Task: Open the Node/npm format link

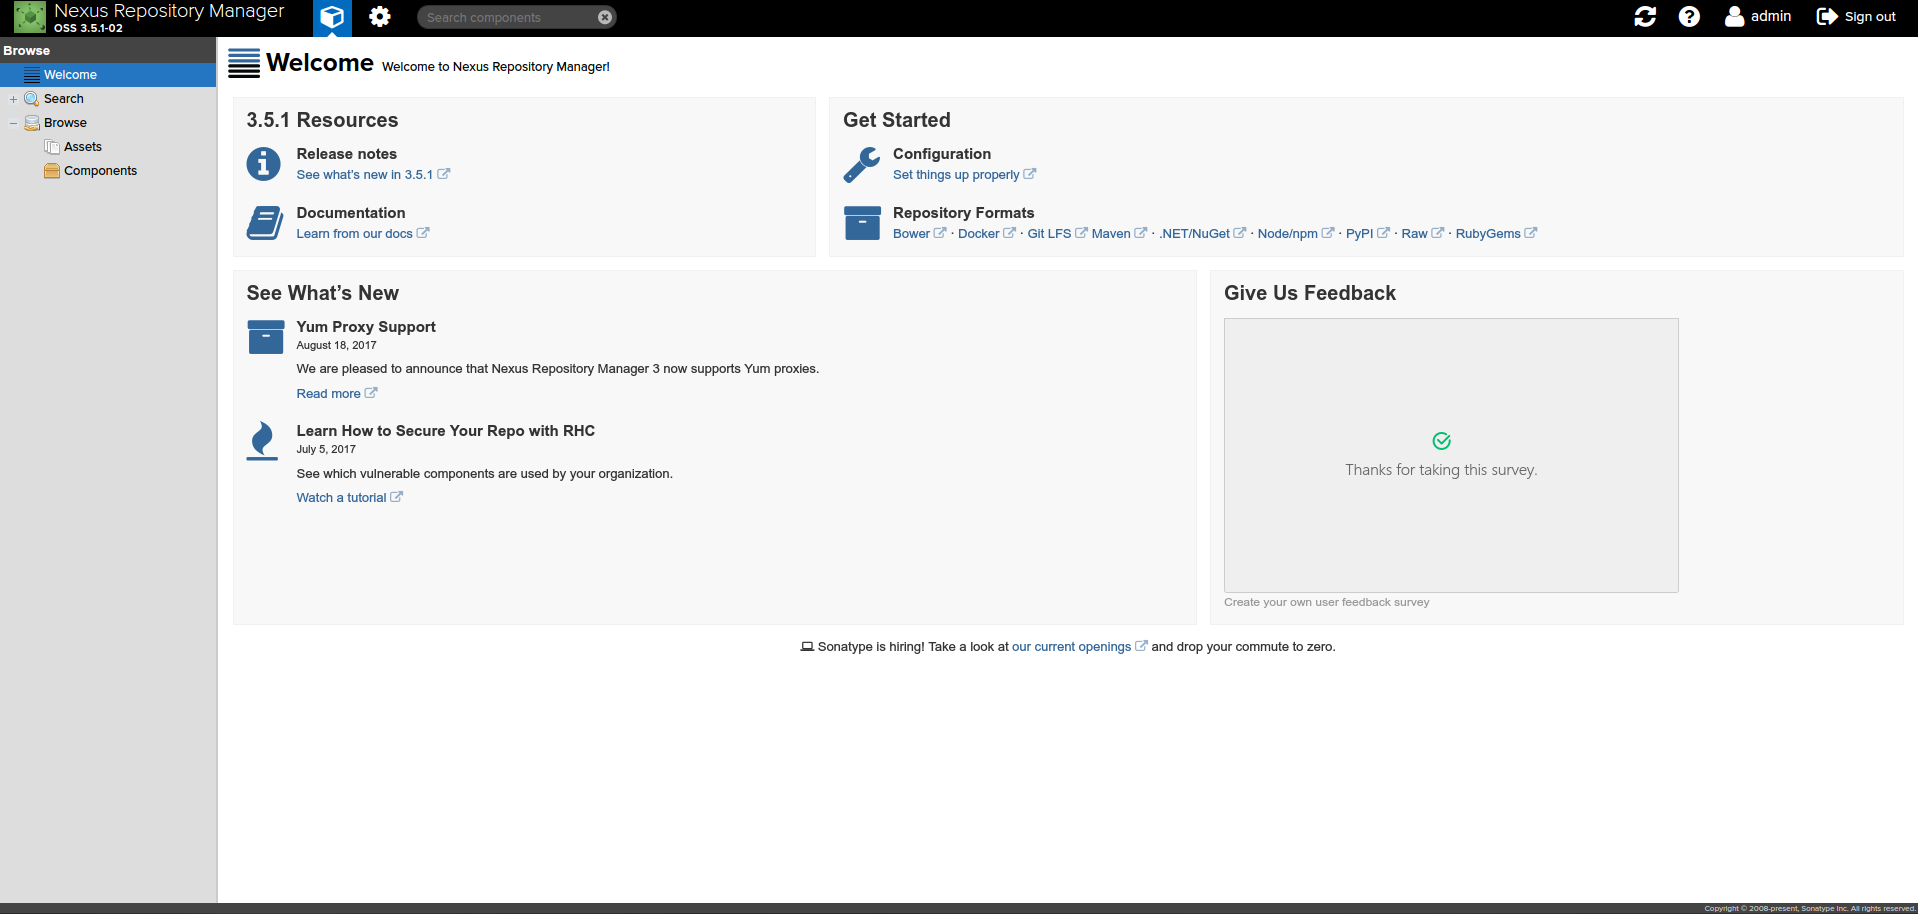Action: 1296,234
